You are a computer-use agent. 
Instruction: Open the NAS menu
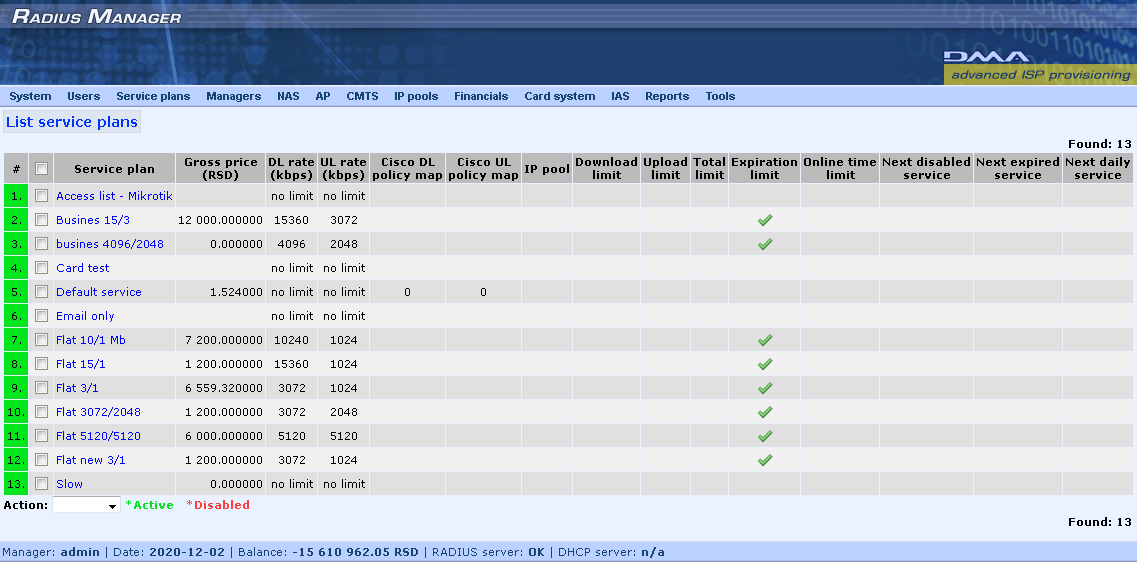point(288,96)
